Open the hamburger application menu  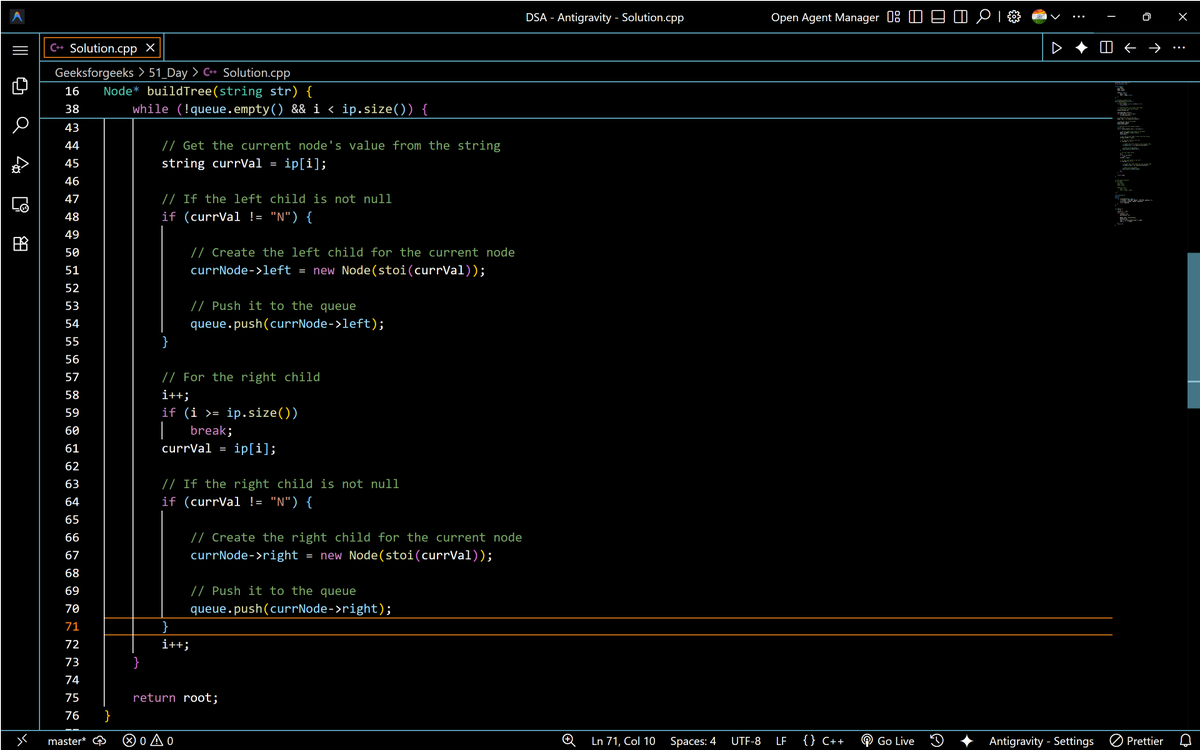click(x=20, y=51)
